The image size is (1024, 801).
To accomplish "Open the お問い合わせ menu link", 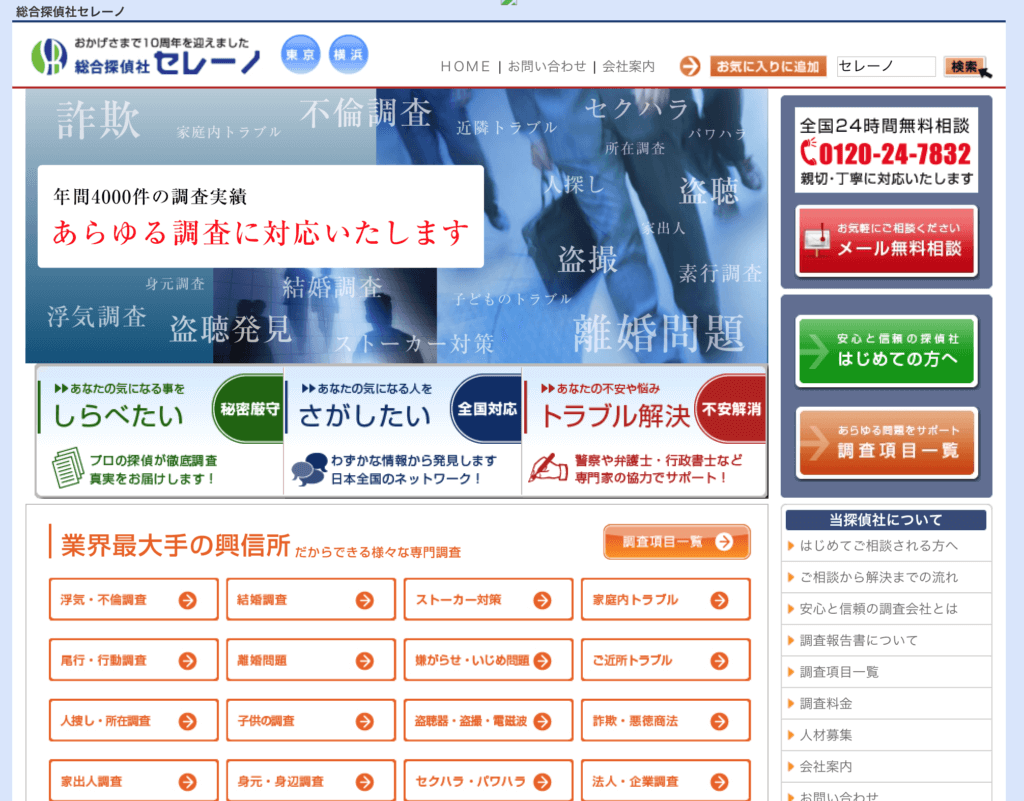I will click(547, 67).
